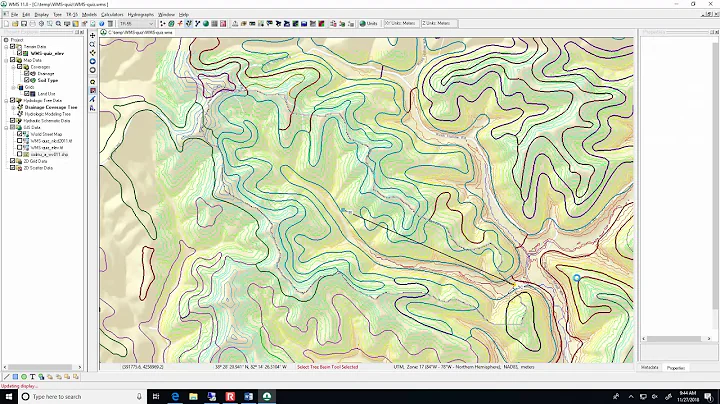Screen dimensions: 720x404
Task: Click the Print toolbar icon
Action: (33, 23)
